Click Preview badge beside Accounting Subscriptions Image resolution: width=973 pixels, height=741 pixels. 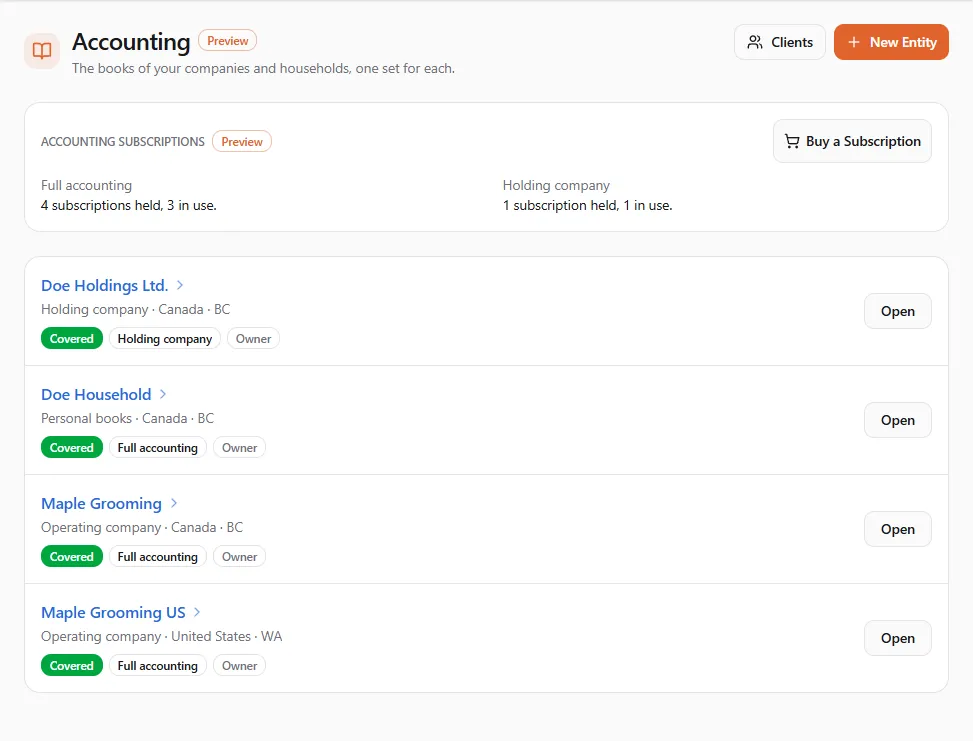pyautogui.click(x=242, y=141)
